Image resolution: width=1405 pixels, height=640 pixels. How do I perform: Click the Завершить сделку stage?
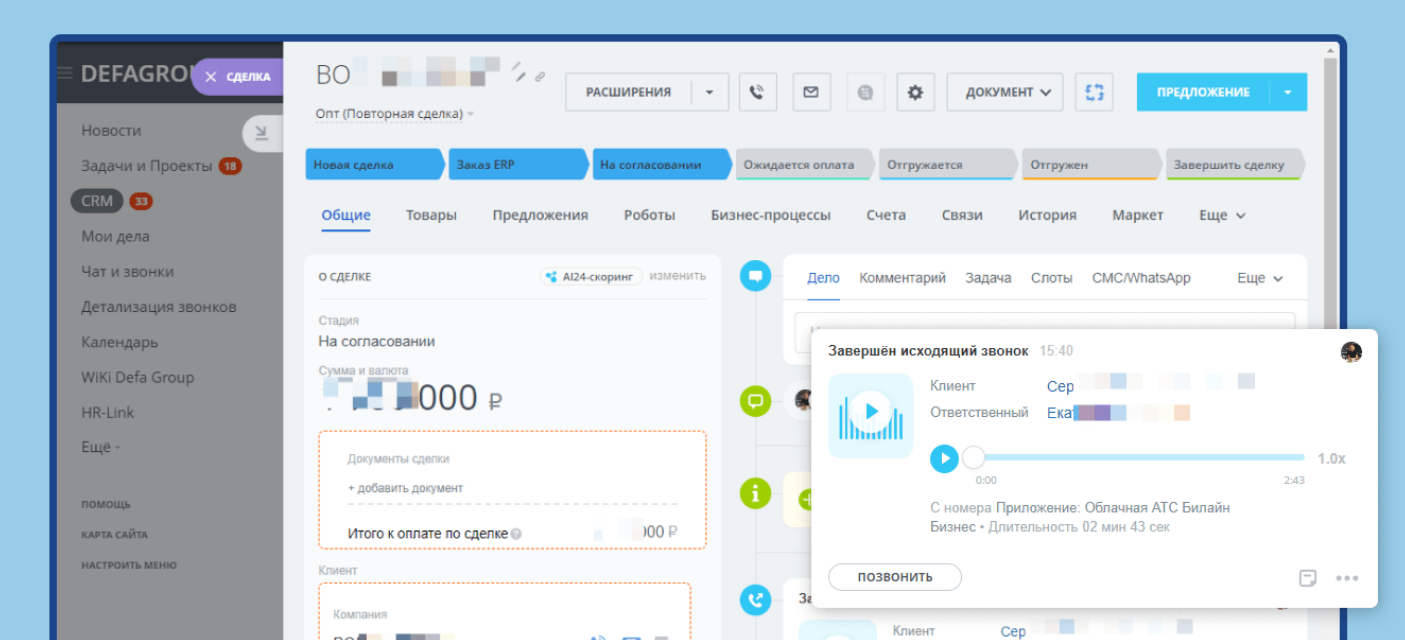click(x=1235, y=165)
